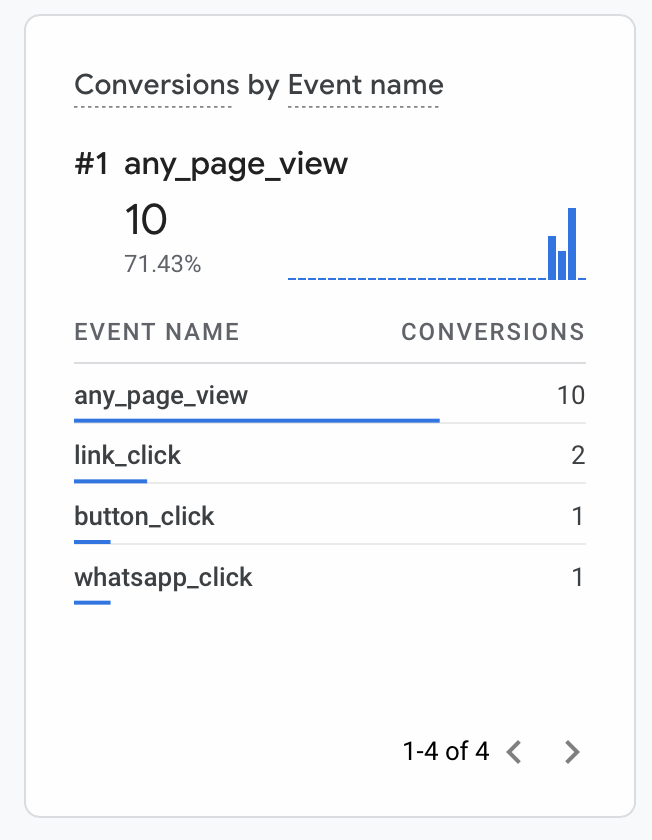
Task: Go to previous page using left chevron
Action: 514,752
